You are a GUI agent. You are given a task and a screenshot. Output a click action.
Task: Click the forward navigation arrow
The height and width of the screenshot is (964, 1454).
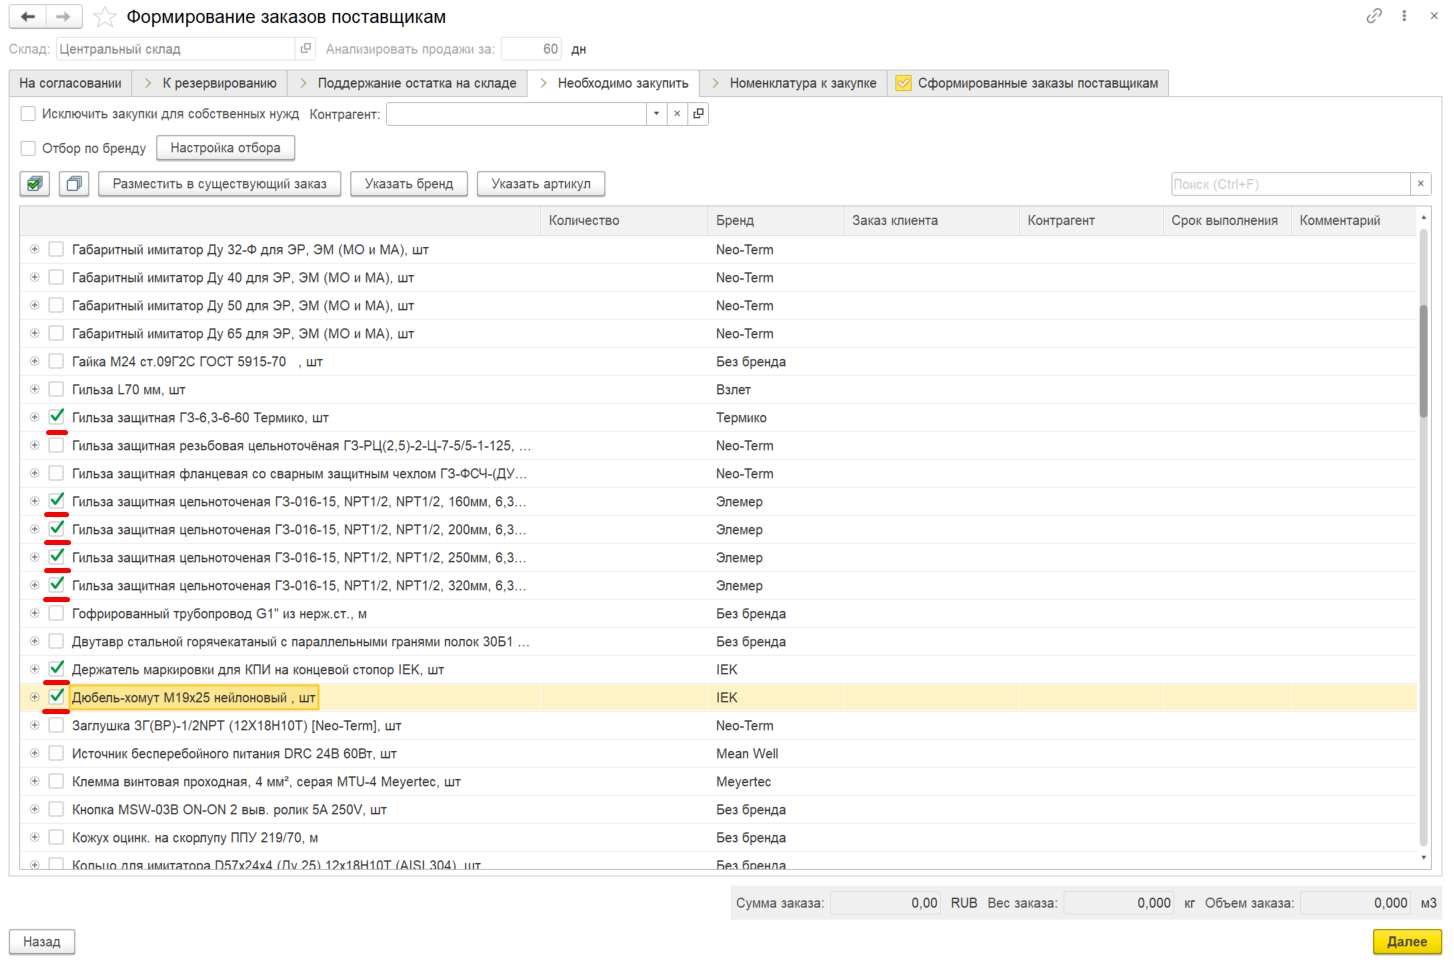tap(64, 17)
